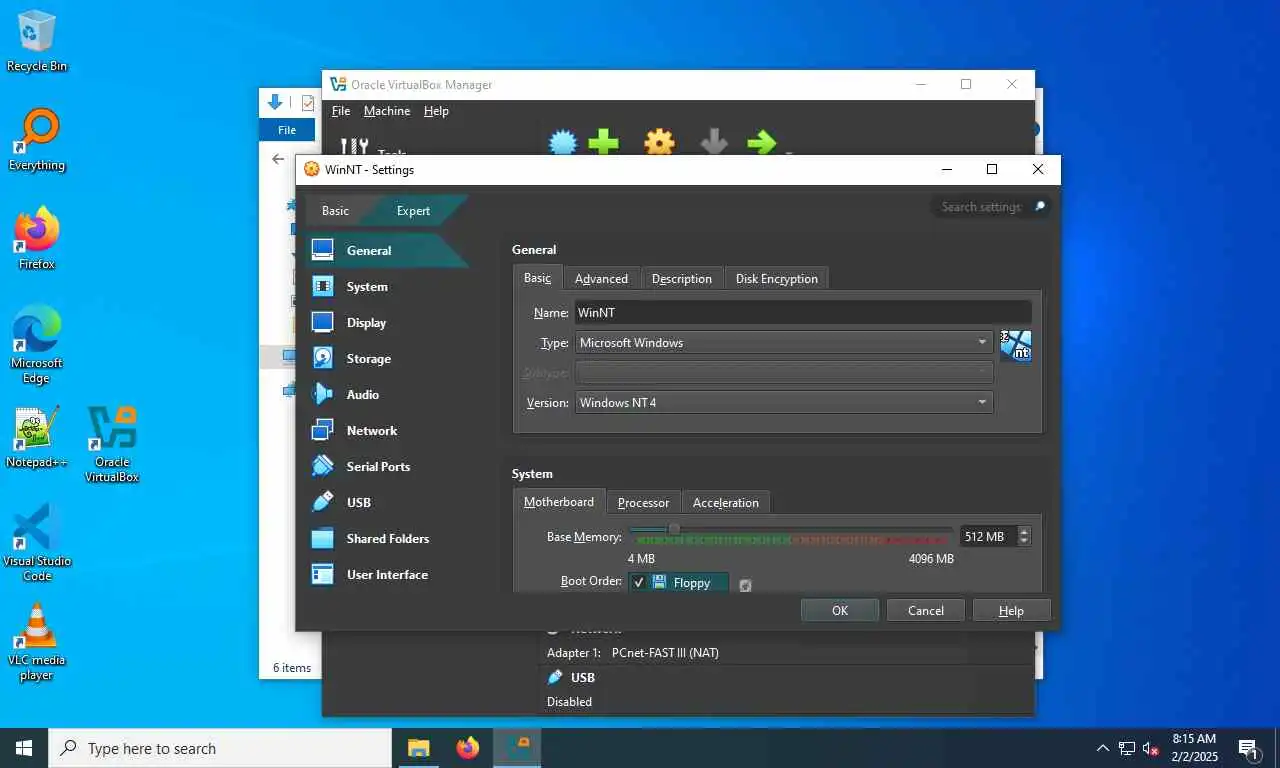Click the Cancel button

point(926,611)
